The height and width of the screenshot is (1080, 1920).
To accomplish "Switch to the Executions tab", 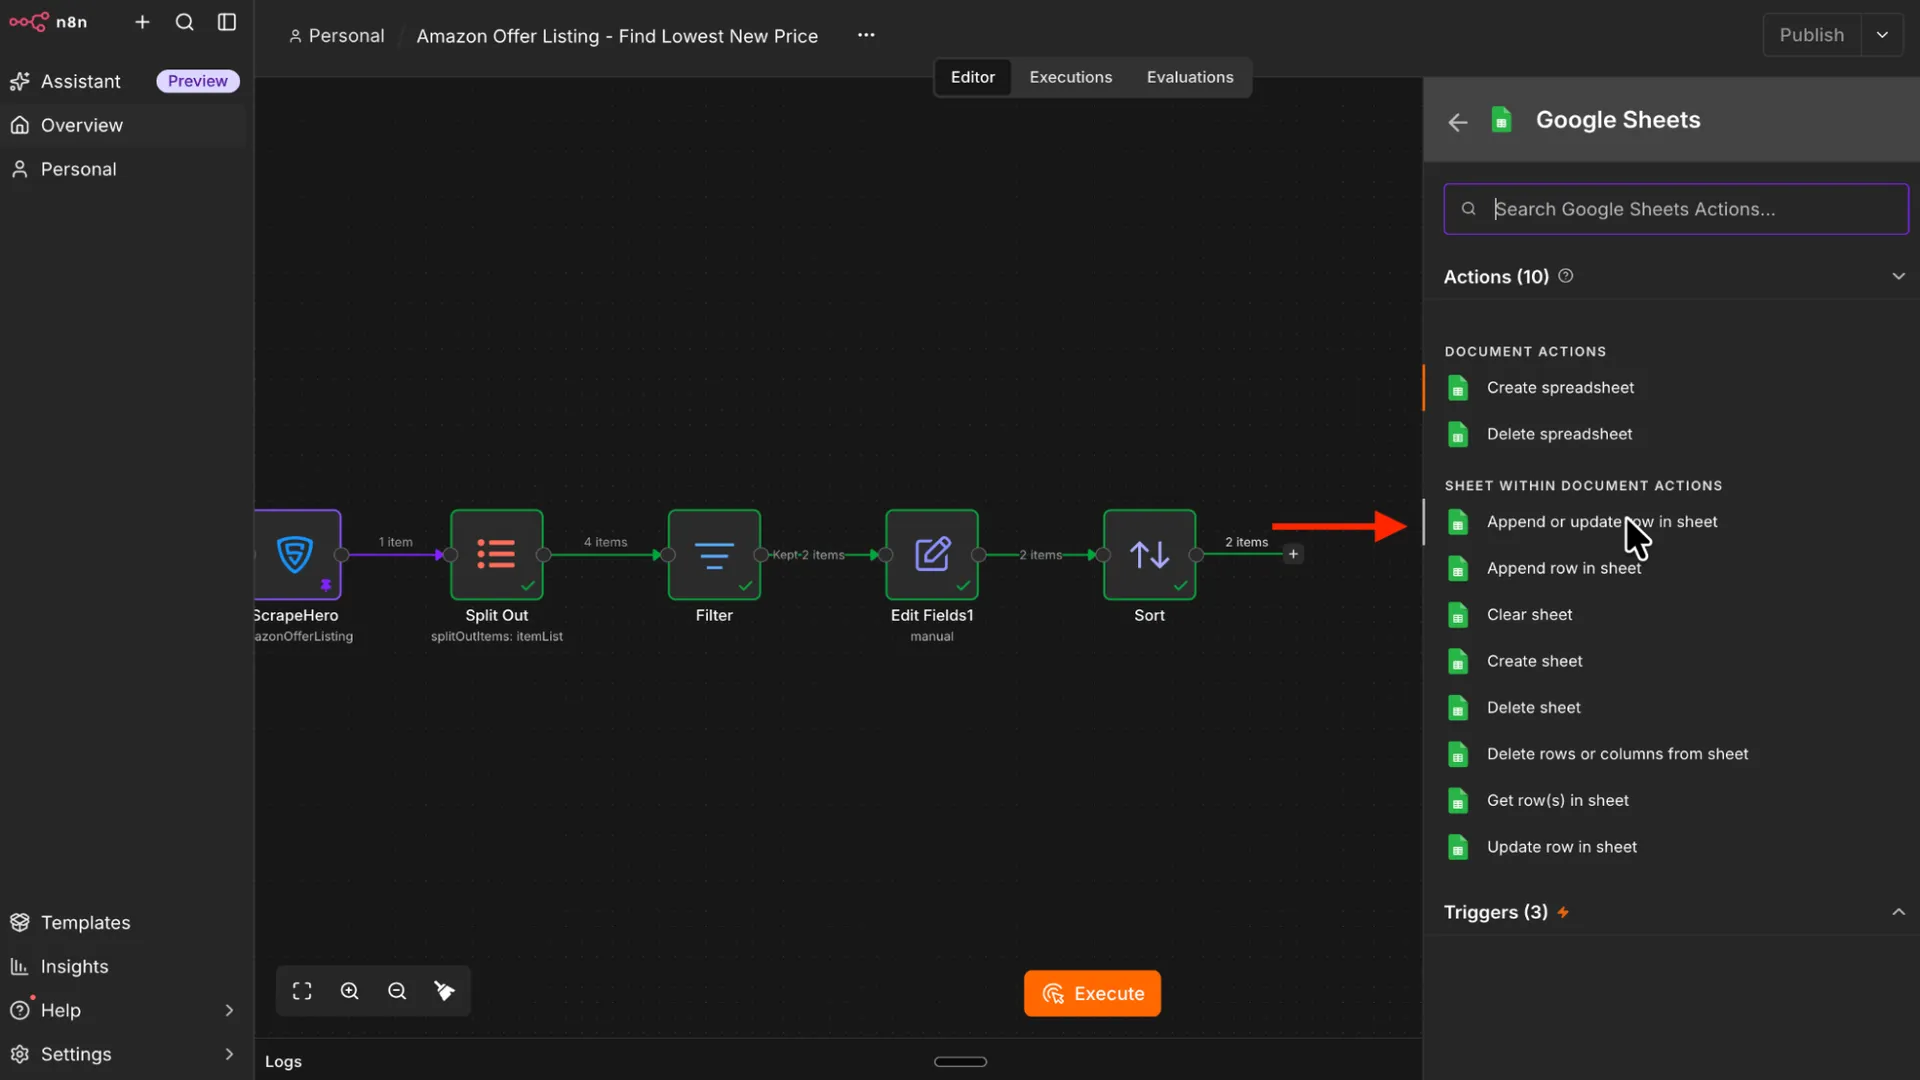I will tap(1071, 77).
